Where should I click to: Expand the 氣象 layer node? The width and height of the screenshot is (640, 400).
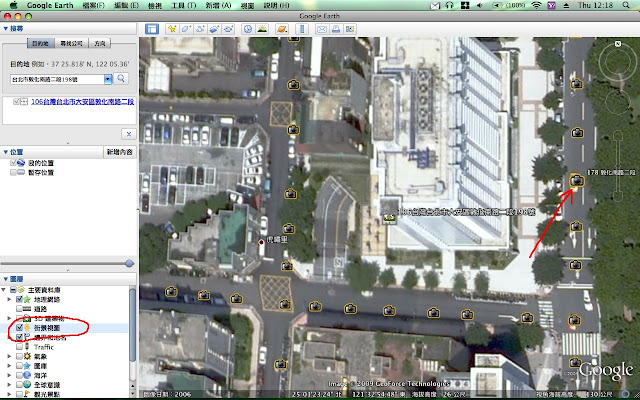(9, 356)
